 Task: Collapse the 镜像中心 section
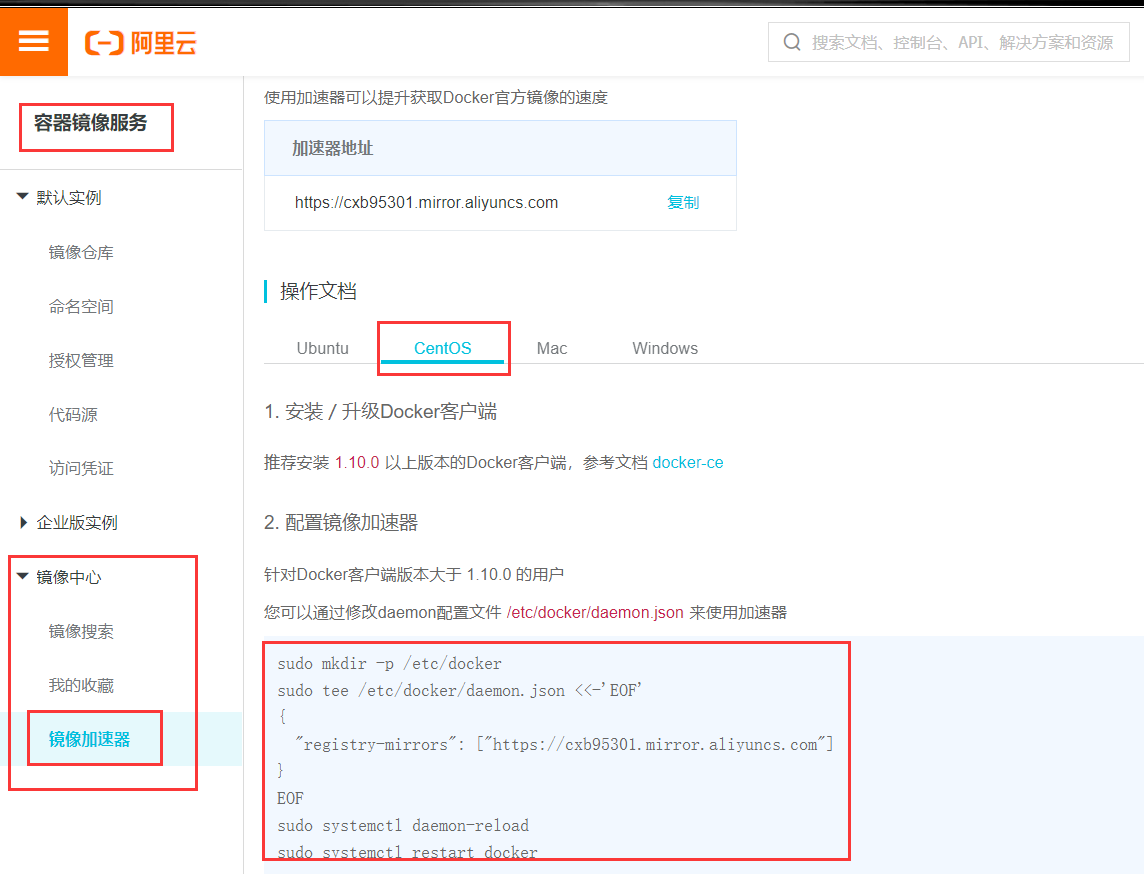(x=23, y=577)
